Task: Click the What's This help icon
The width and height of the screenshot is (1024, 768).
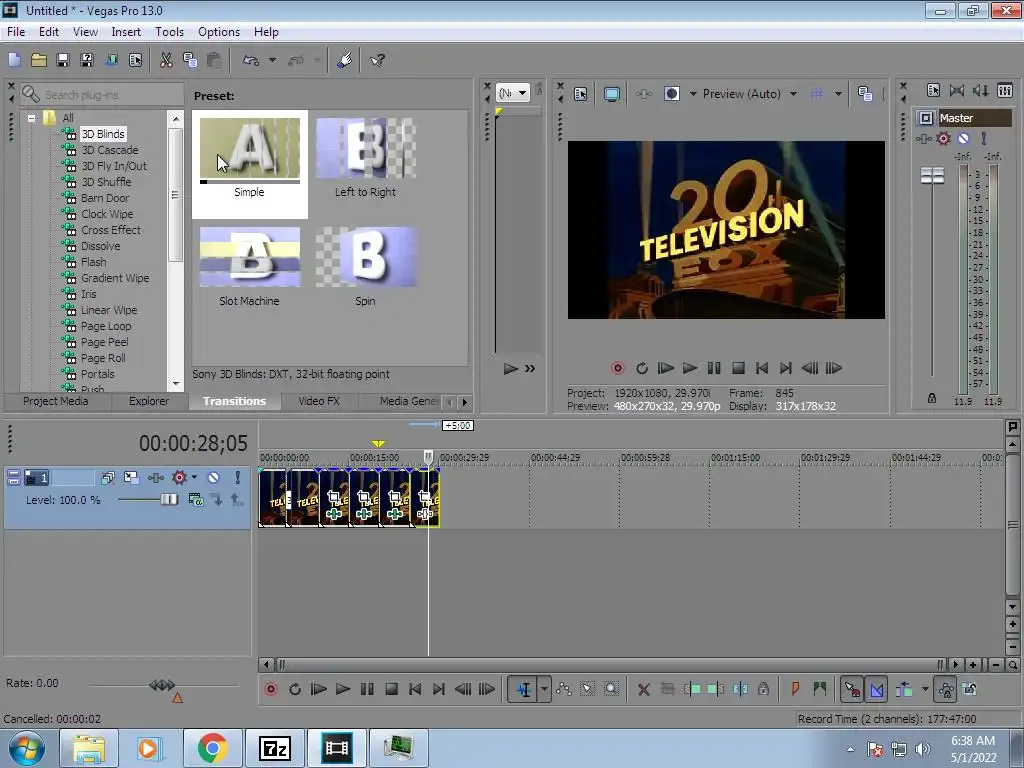Action: (x=377, y=60)
